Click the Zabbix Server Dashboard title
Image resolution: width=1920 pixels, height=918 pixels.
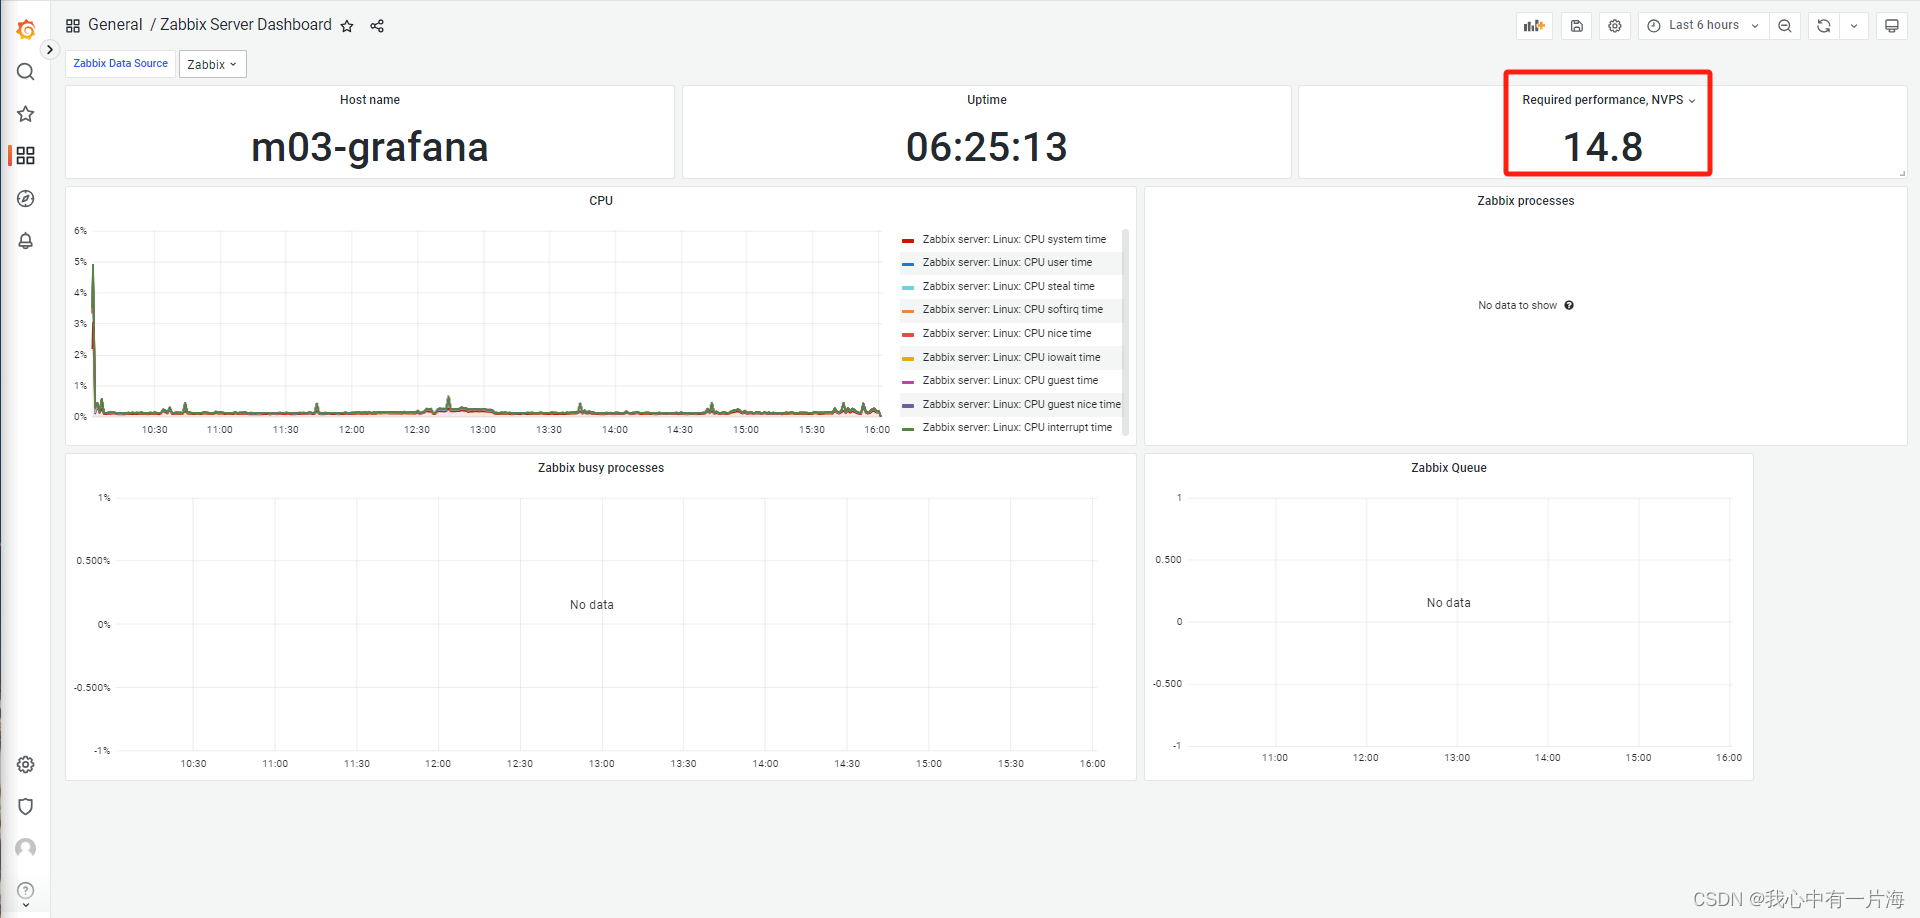[246, 25]
